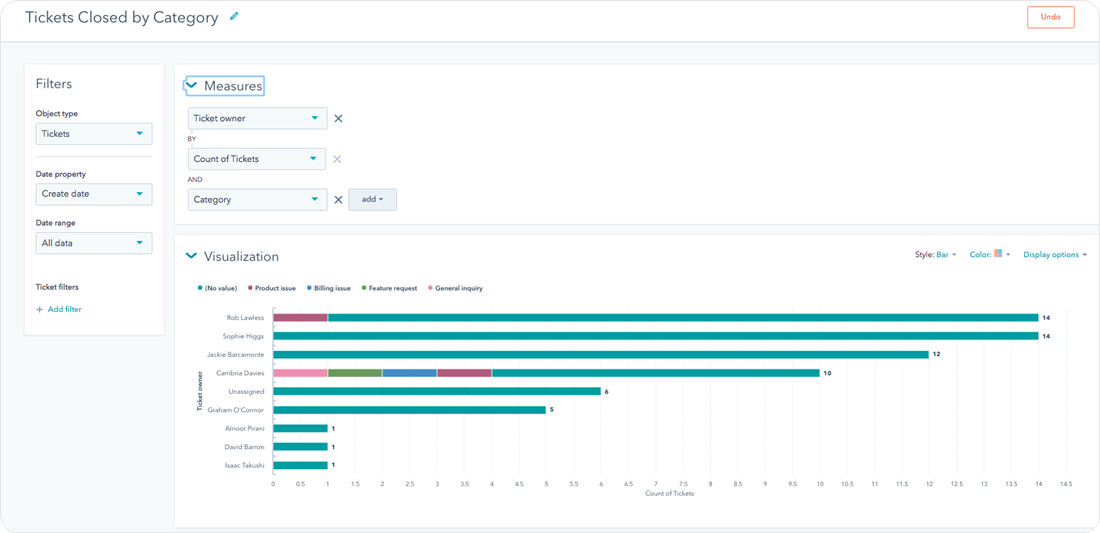Click the X next to Count of Tickets
The width and height of the screenshot is (1100, 533).
click(x=337, y=159)
